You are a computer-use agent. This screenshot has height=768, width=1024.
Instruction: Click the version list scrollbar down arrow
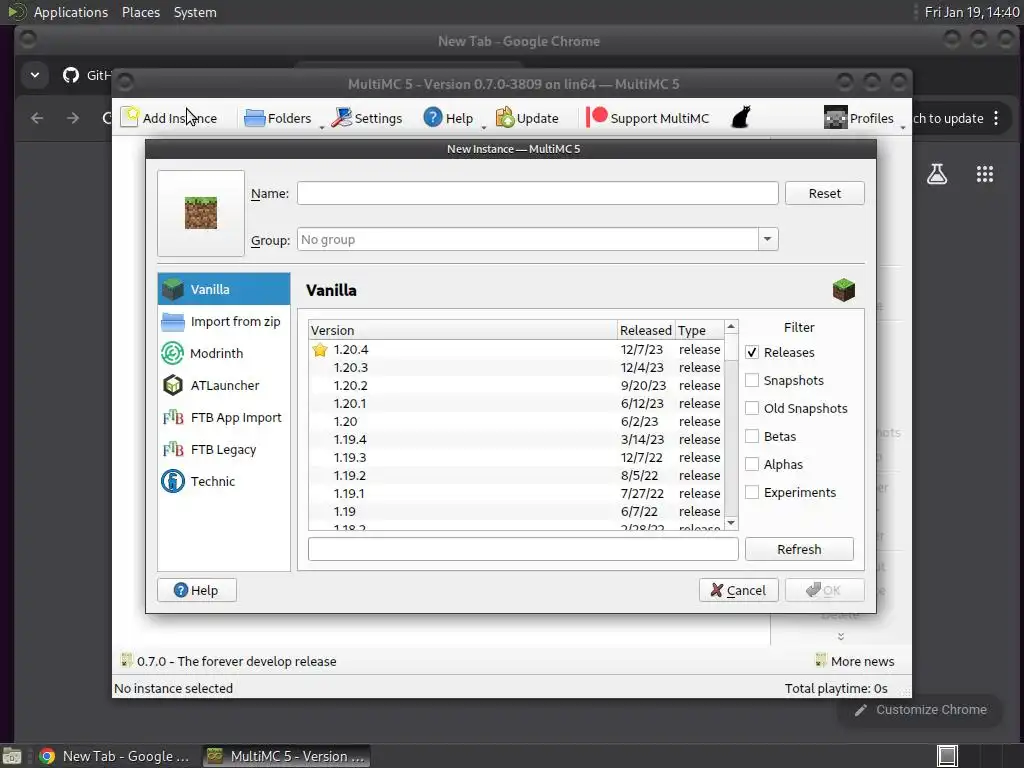coord(731,523)
